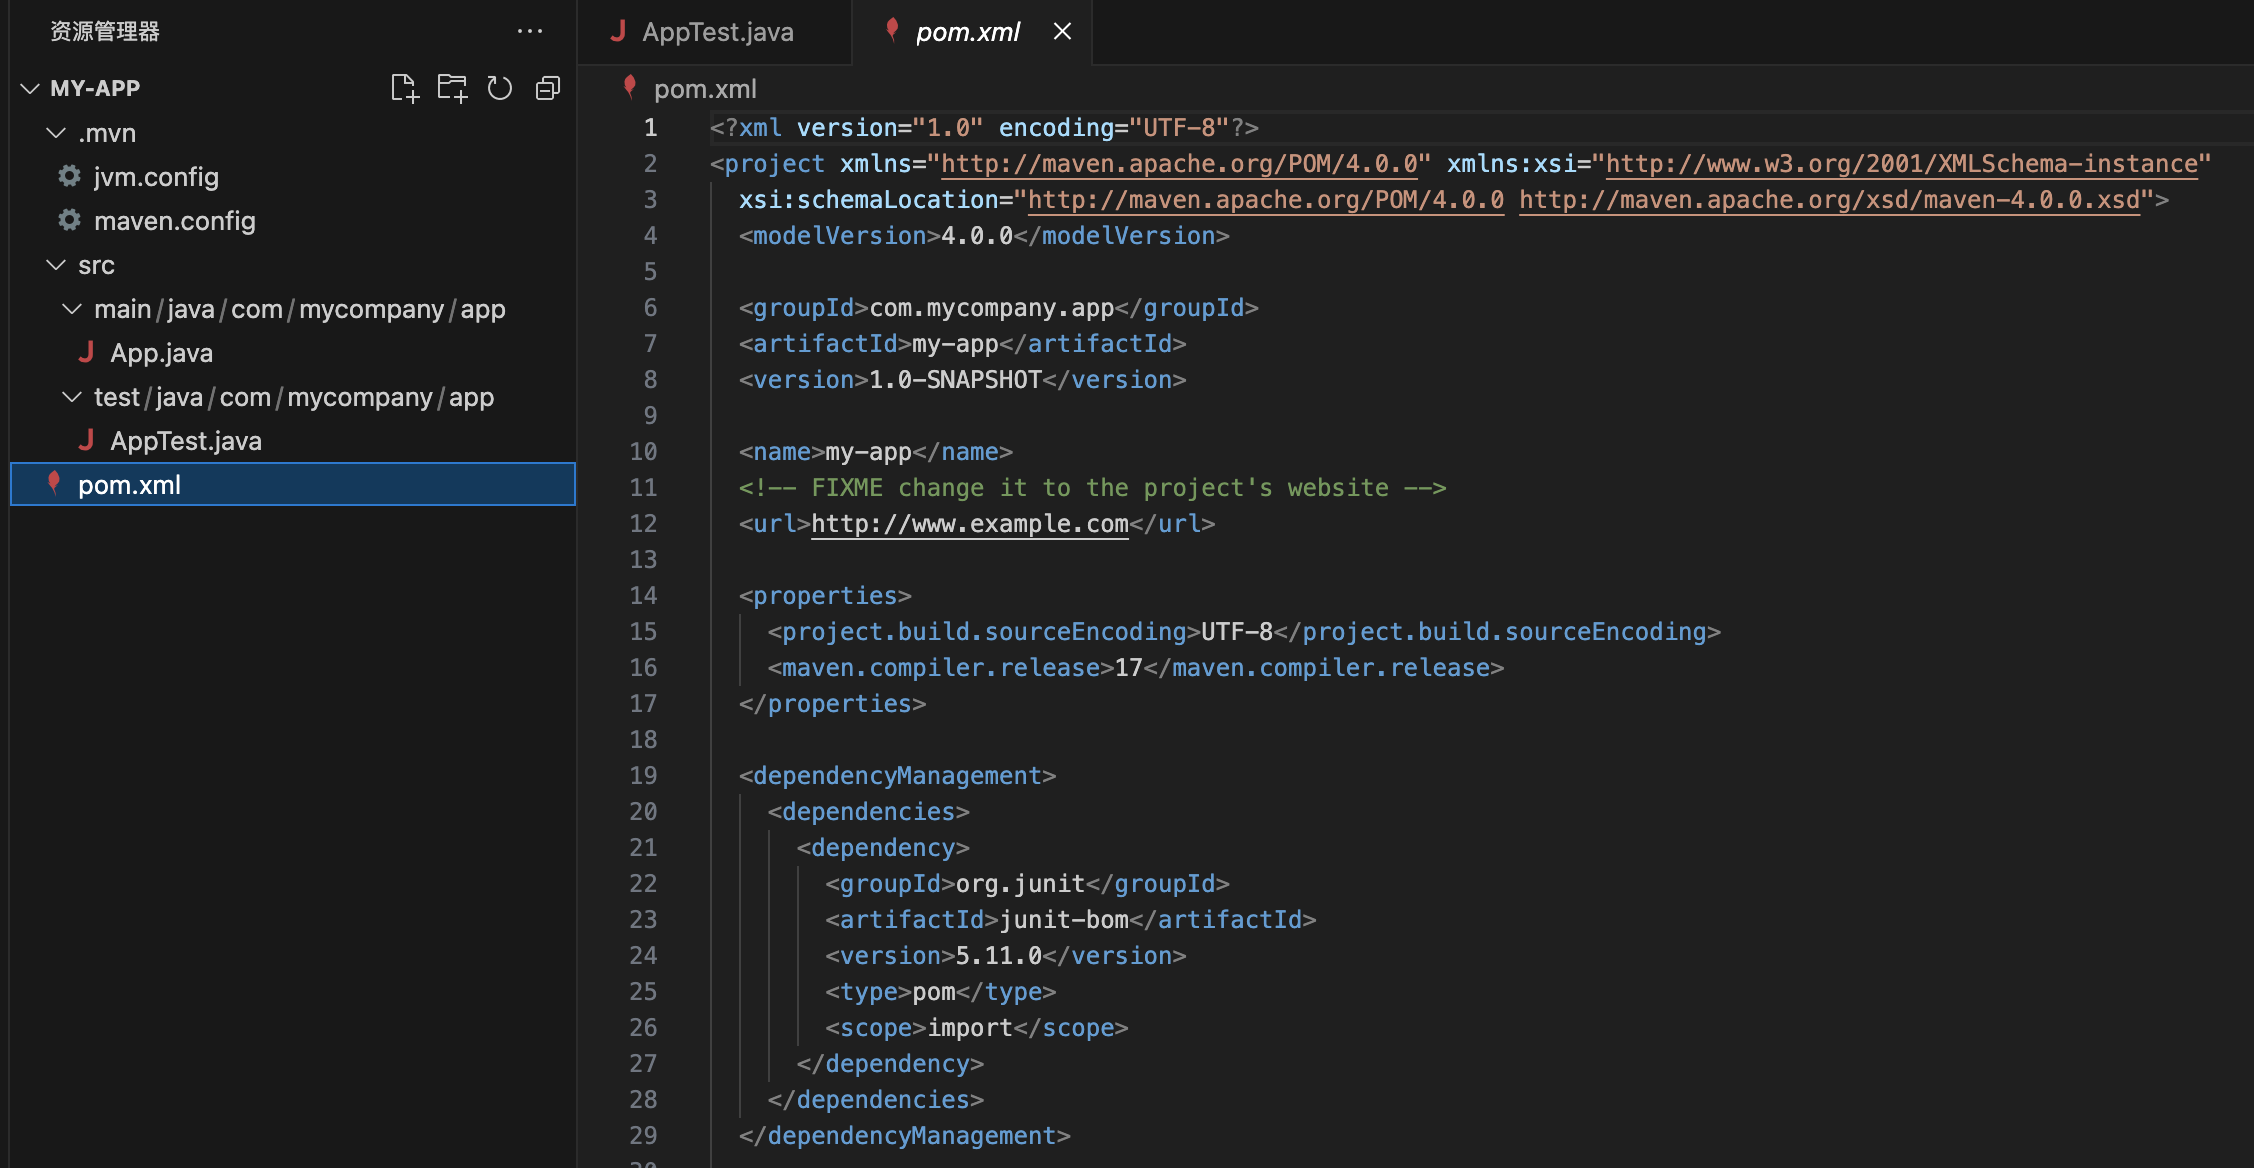Collapse all folders in explorer
The height and width of the screenshot is (1168, 2254).
pos(548,88)
